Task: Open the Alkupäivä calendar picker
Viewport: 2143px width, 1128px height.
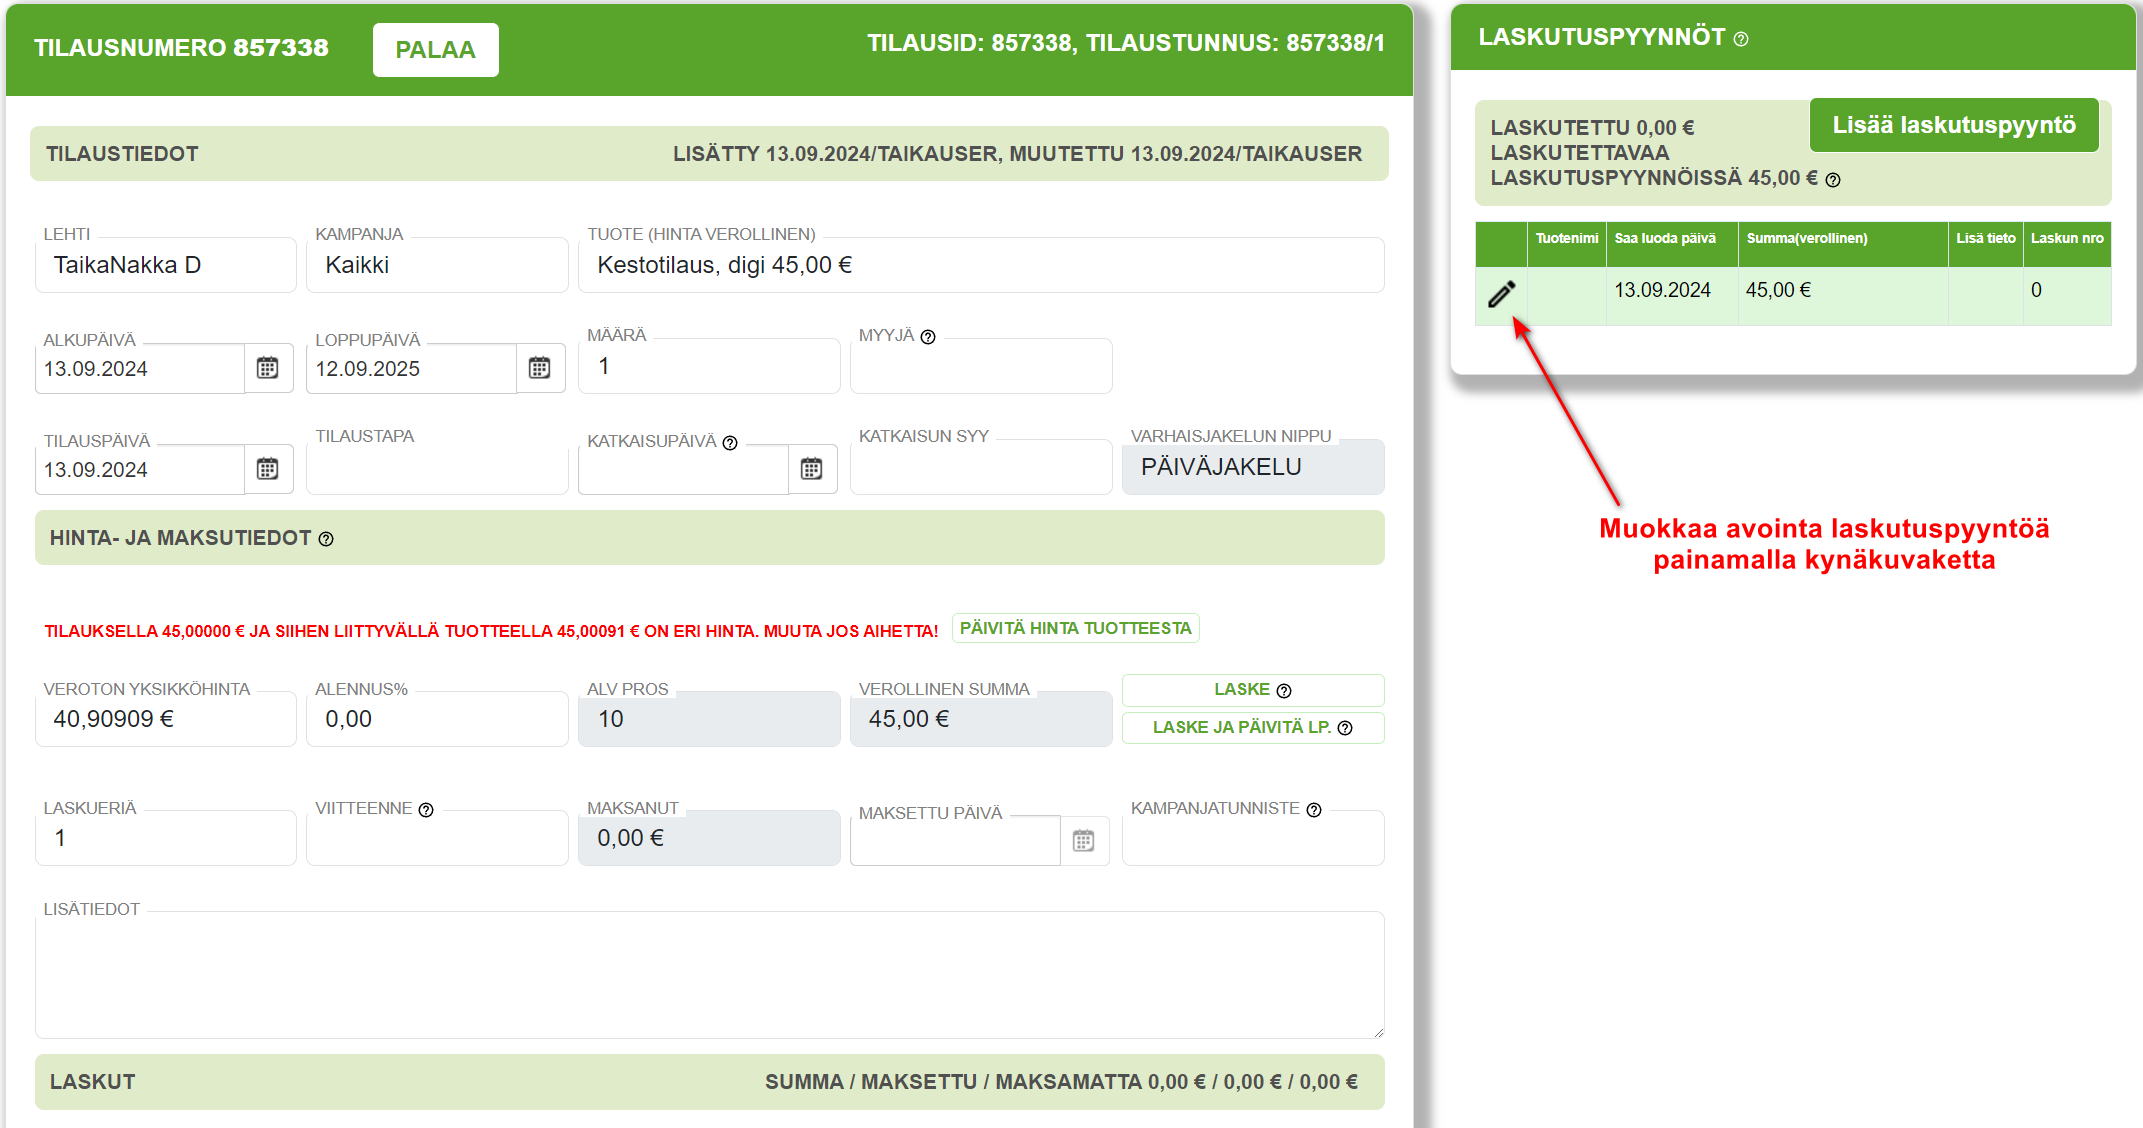Action: [x=268, y=368]
